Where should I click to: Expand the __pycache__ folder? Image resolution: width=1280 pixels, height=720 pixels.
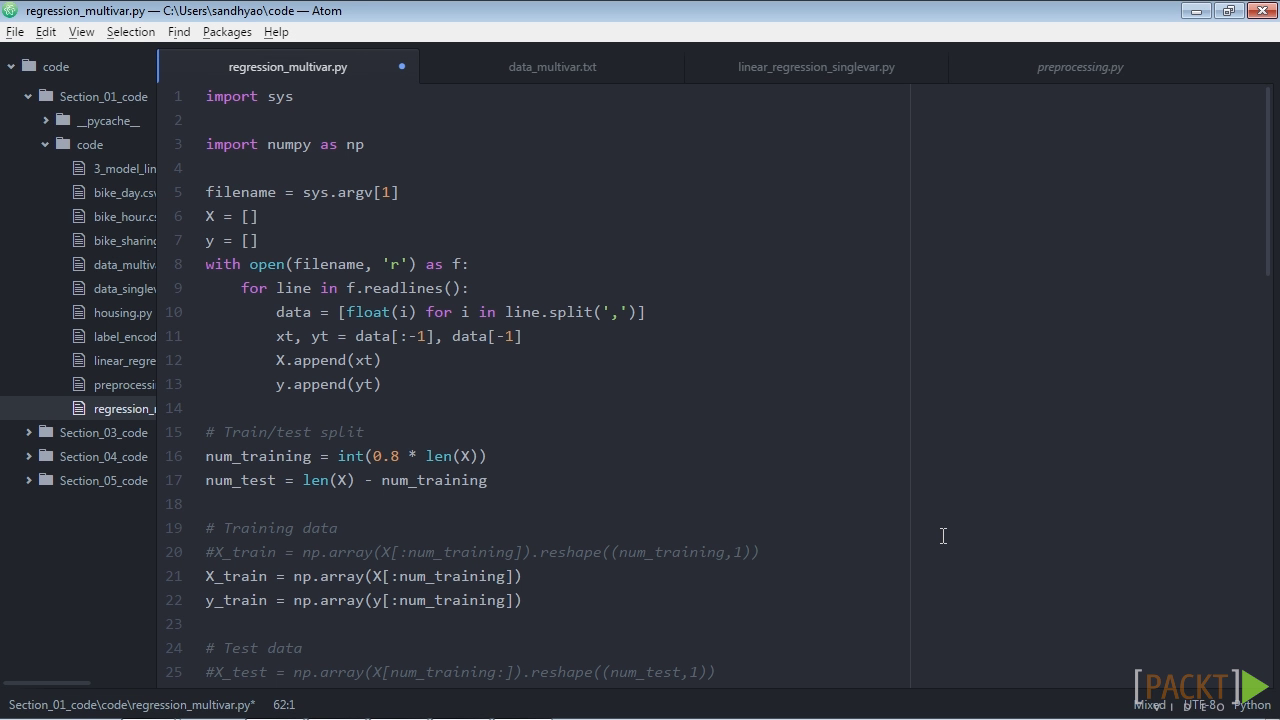[x=46, y=120]
